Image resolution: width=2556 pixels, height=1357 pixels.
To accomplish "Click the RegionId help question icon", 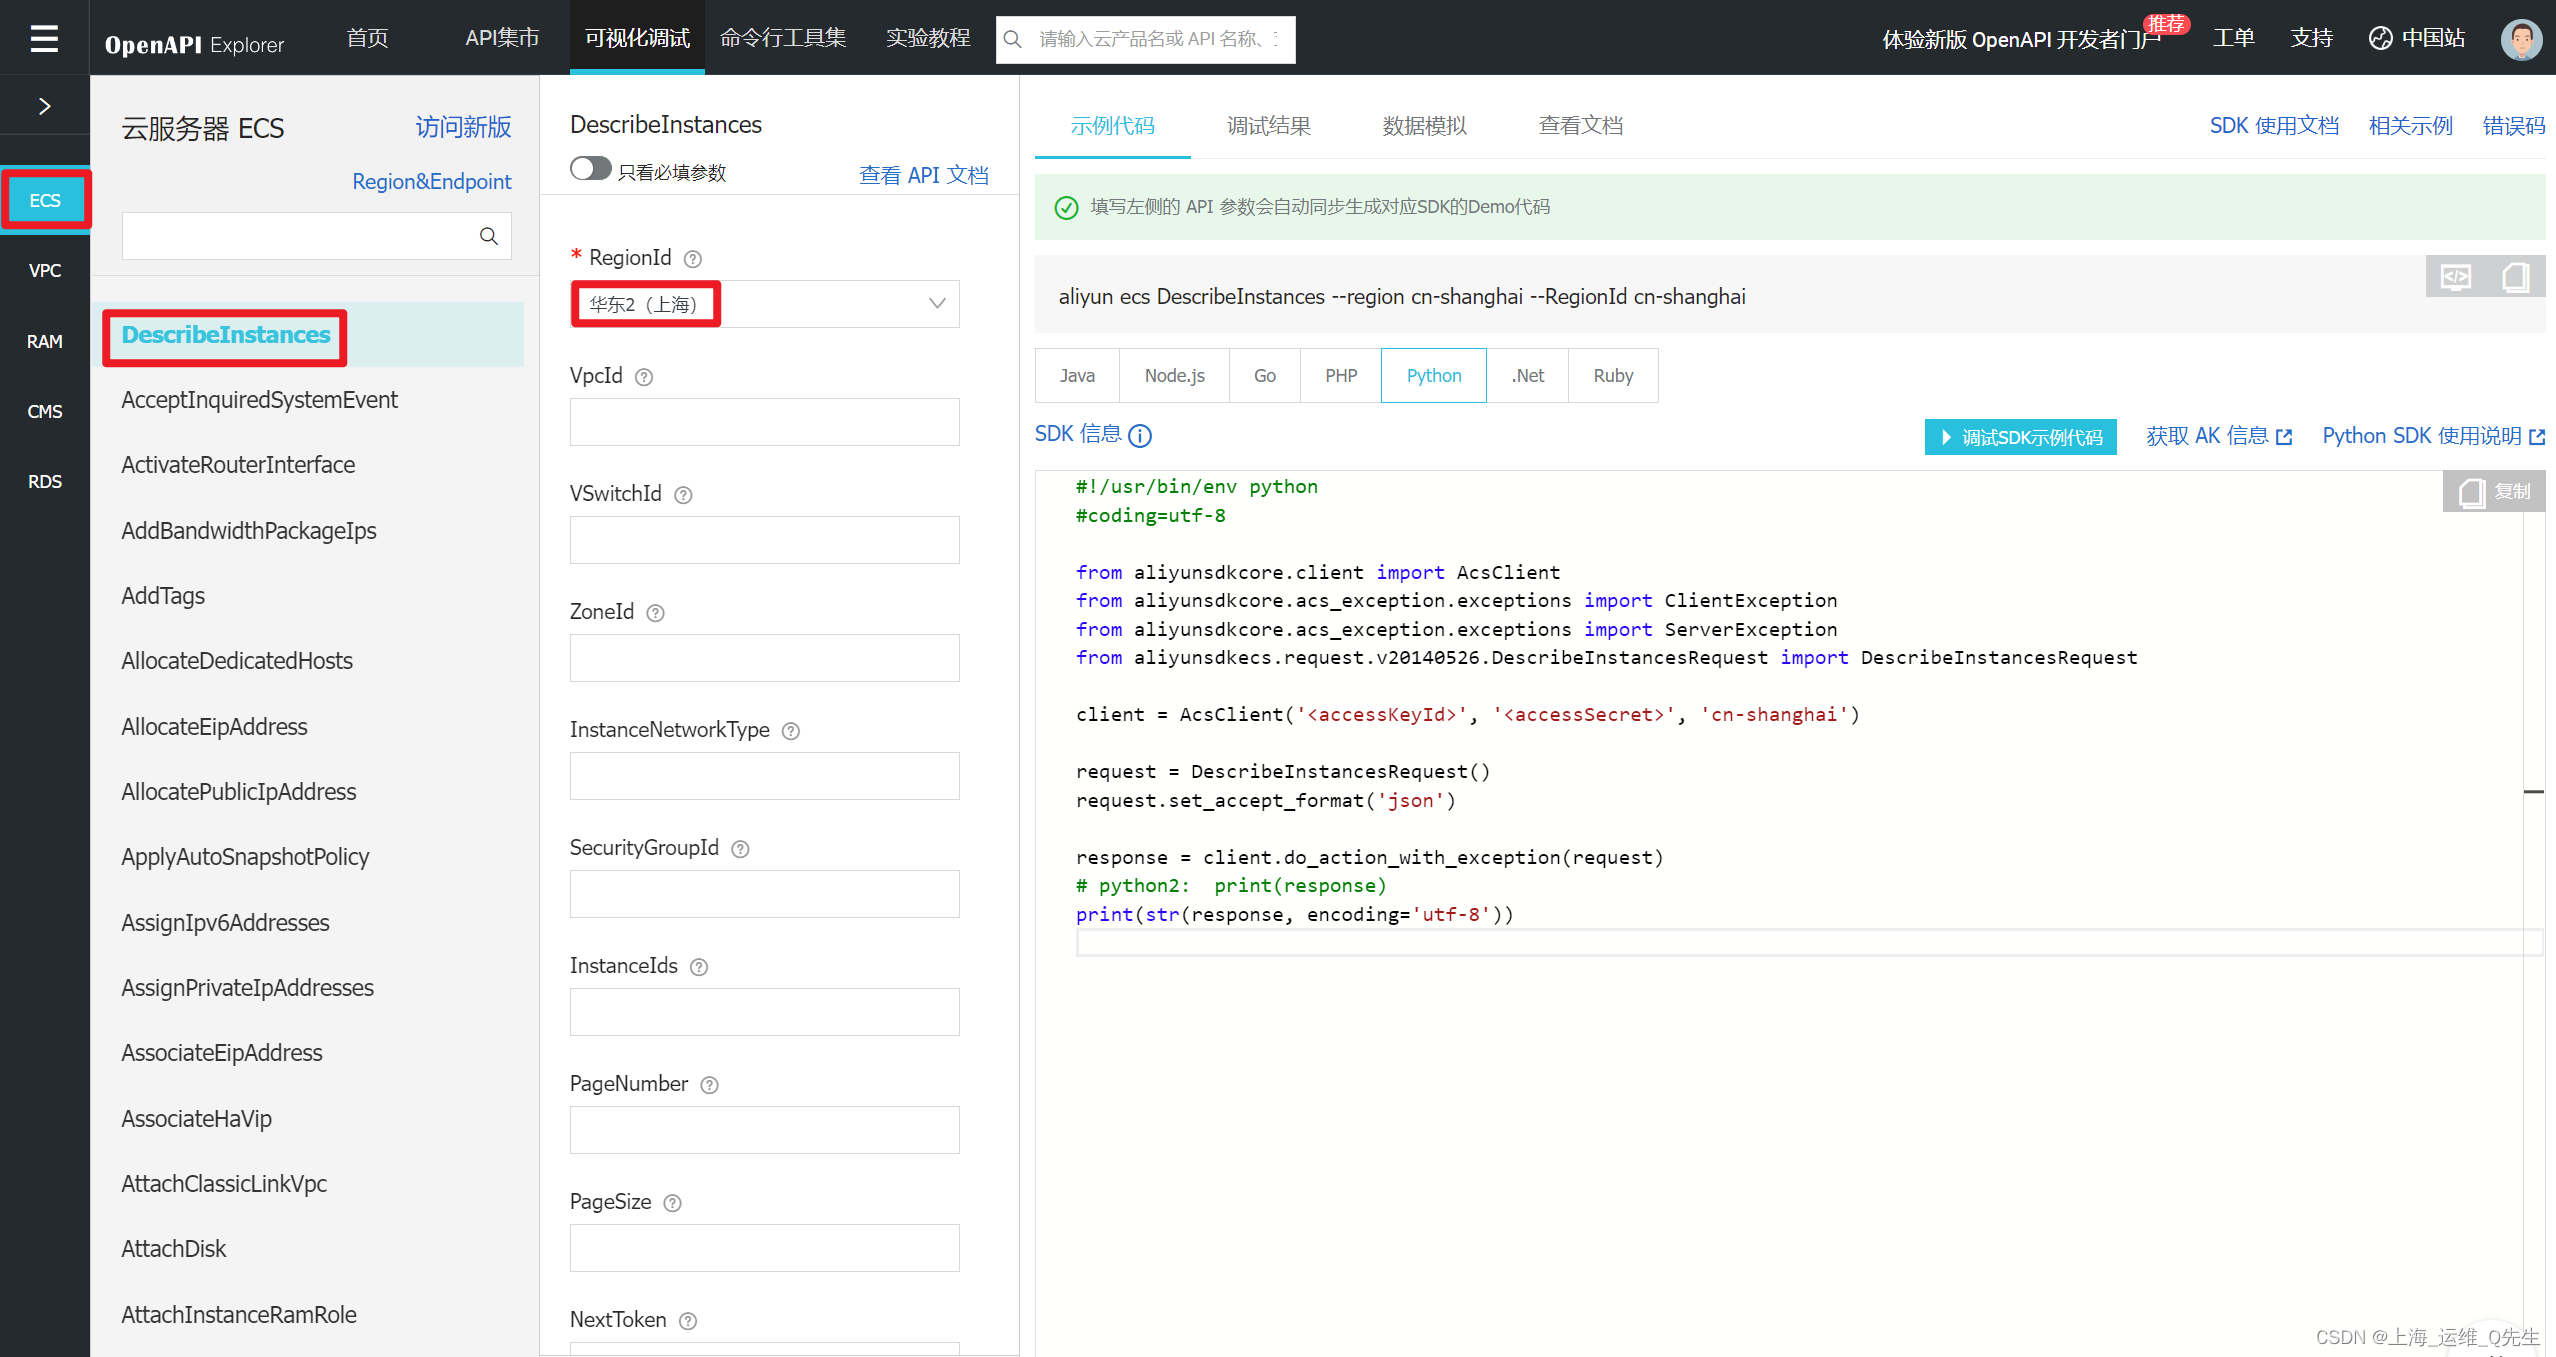I will tap(692, 259).
